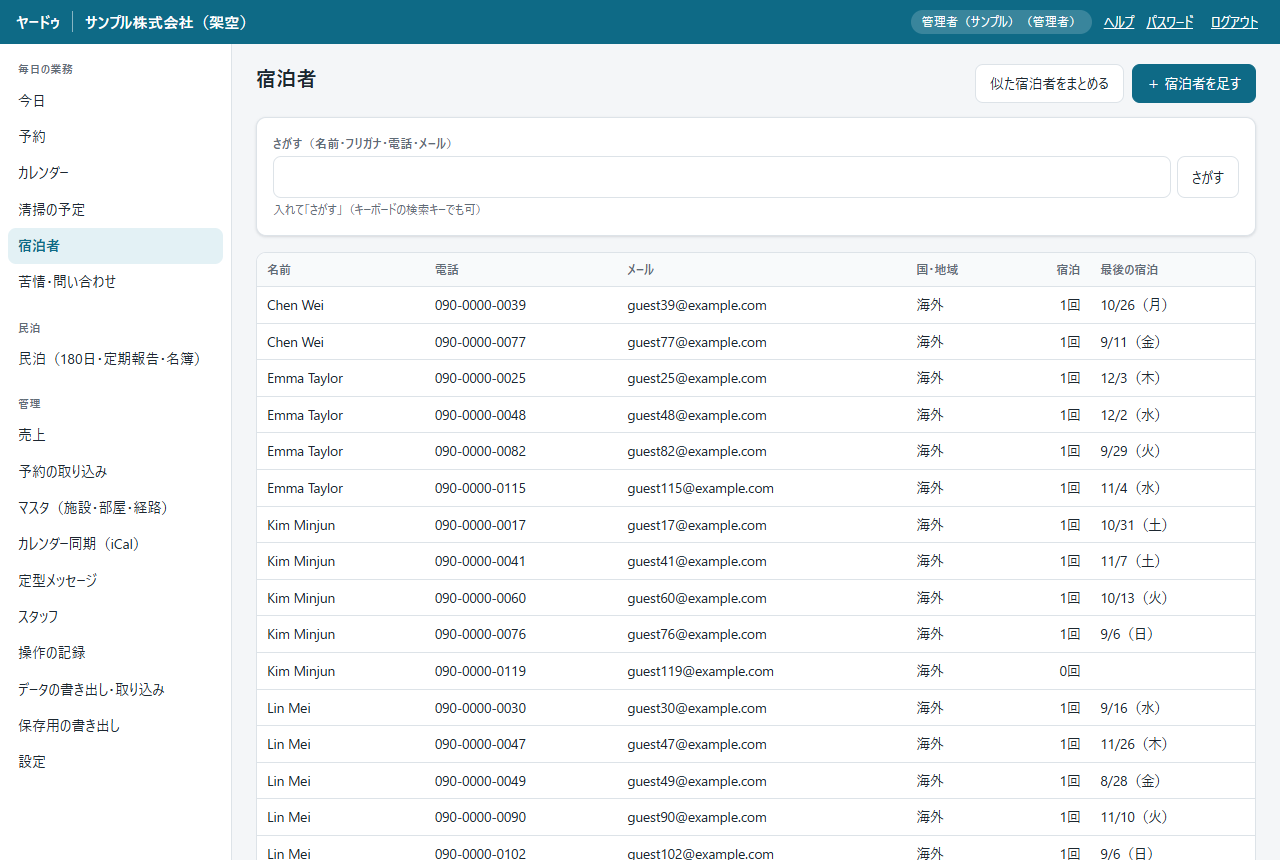
Task: Select カレンダー同期（iCal）
Action: point(115,544)
